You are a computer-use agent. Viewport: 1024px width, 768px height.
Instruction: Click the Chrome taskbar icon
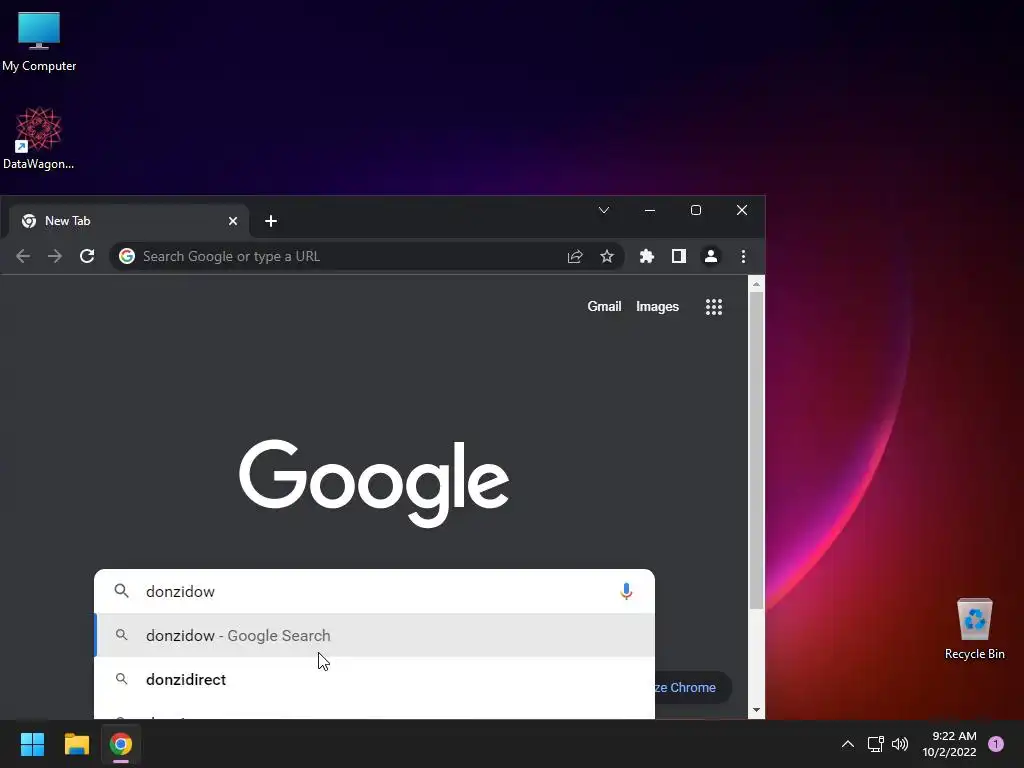point(121,744)
